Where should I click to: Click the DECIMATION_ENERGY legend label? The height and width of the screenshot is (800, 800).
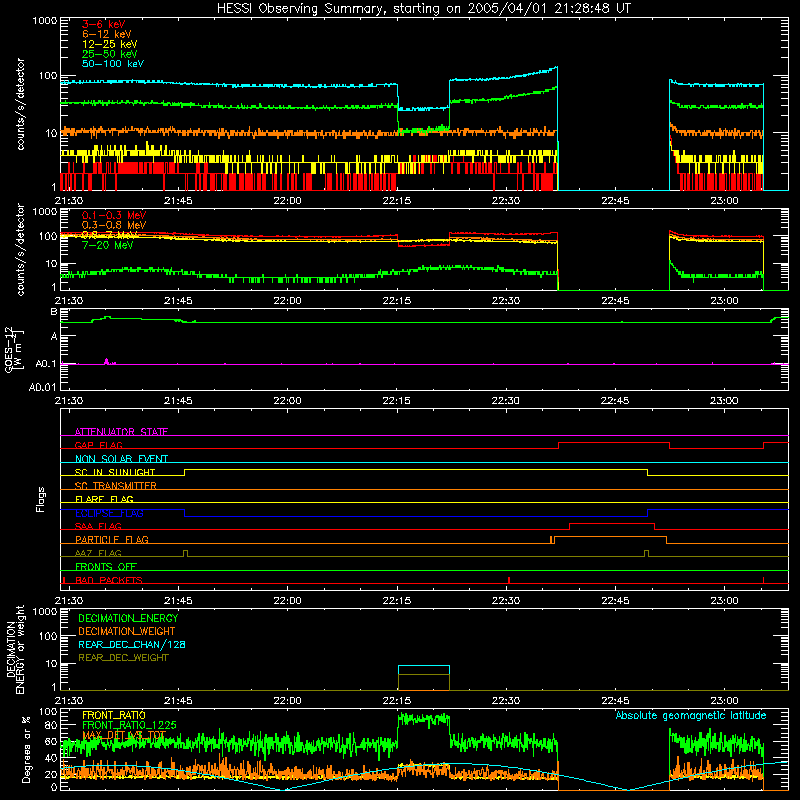(x=128, y=618)
